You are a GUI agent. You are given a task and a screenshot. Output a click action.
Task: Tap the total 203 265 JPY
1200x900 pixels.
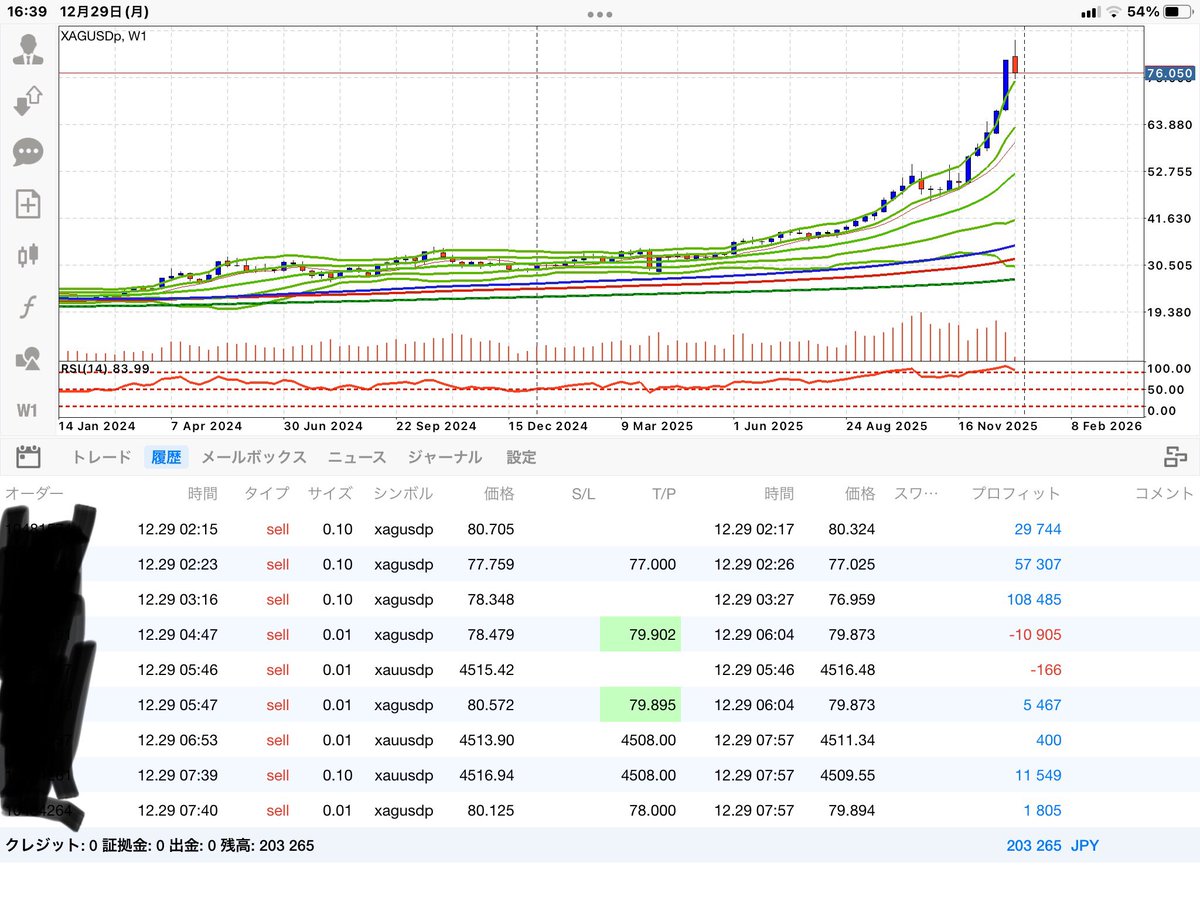tap(1053, 845)
